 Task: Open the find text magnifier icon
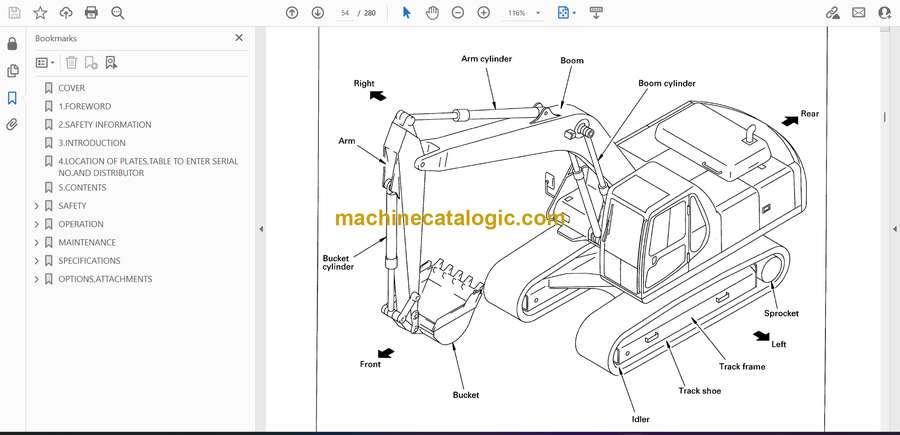point(118,13)
